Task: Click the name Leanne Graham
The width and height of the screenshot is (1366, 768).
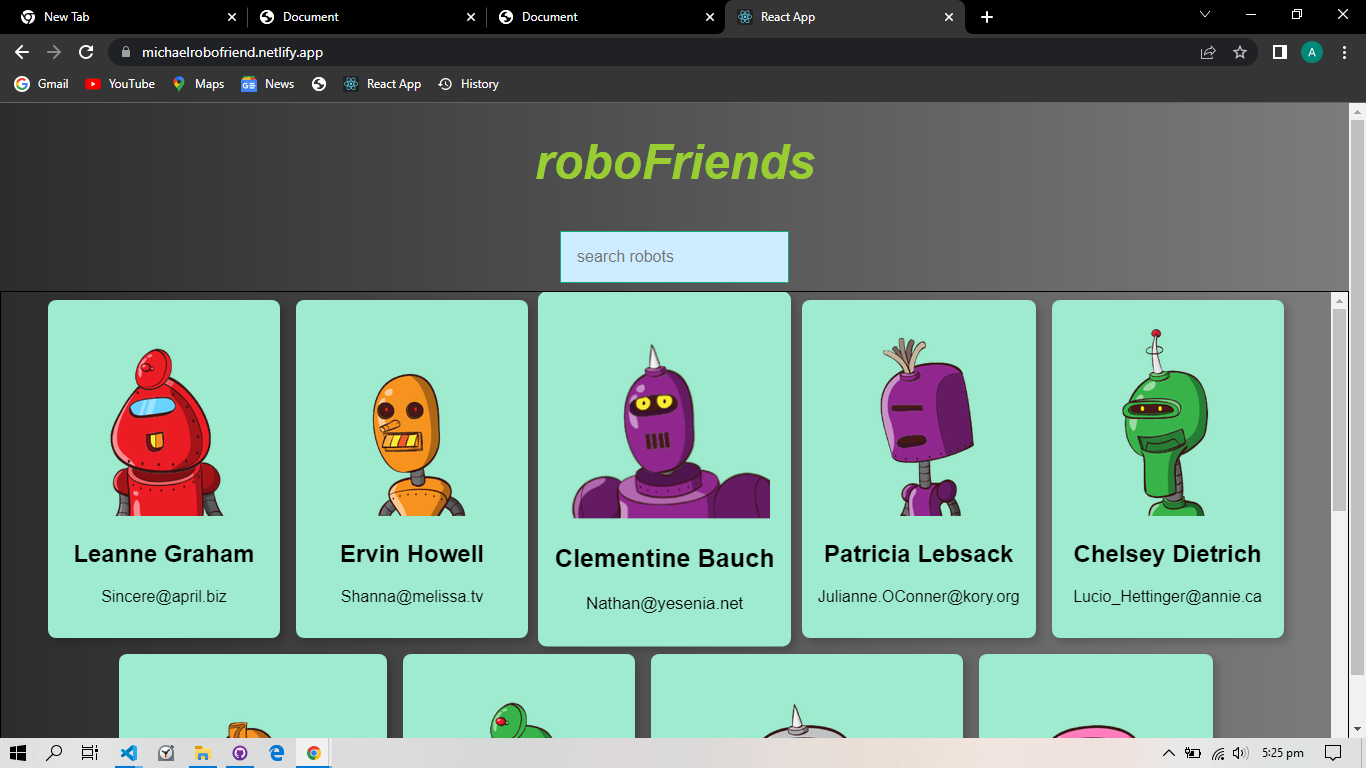Action: point(164,554)
